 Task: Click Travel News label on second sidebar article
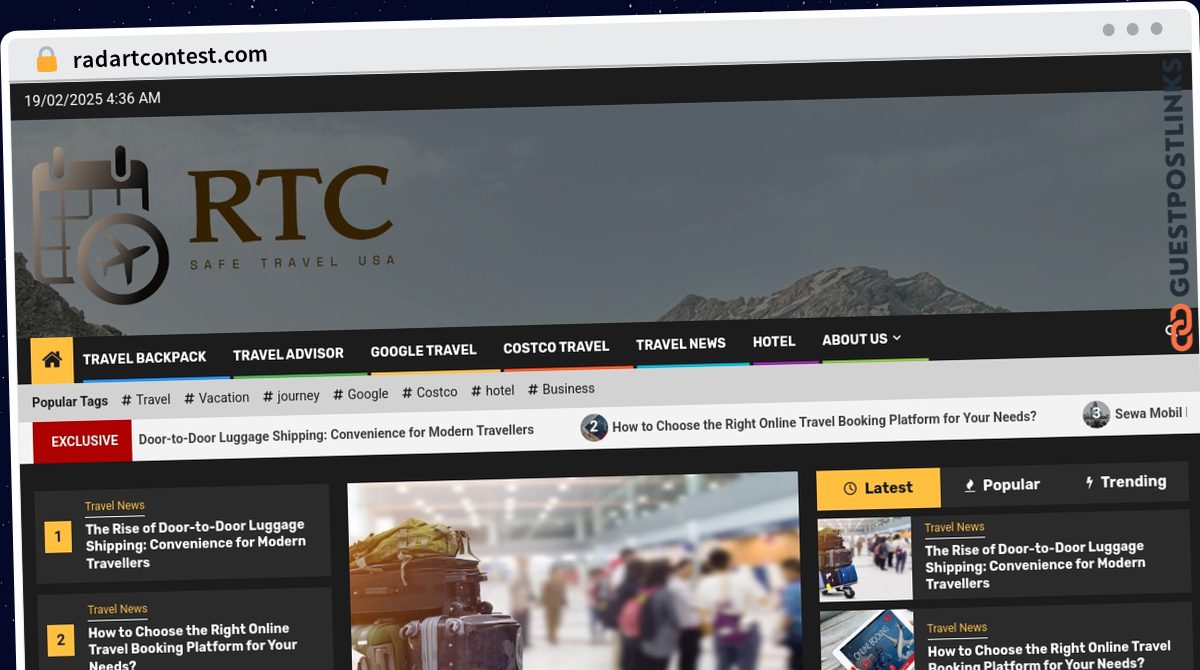[x=957, y=628]
